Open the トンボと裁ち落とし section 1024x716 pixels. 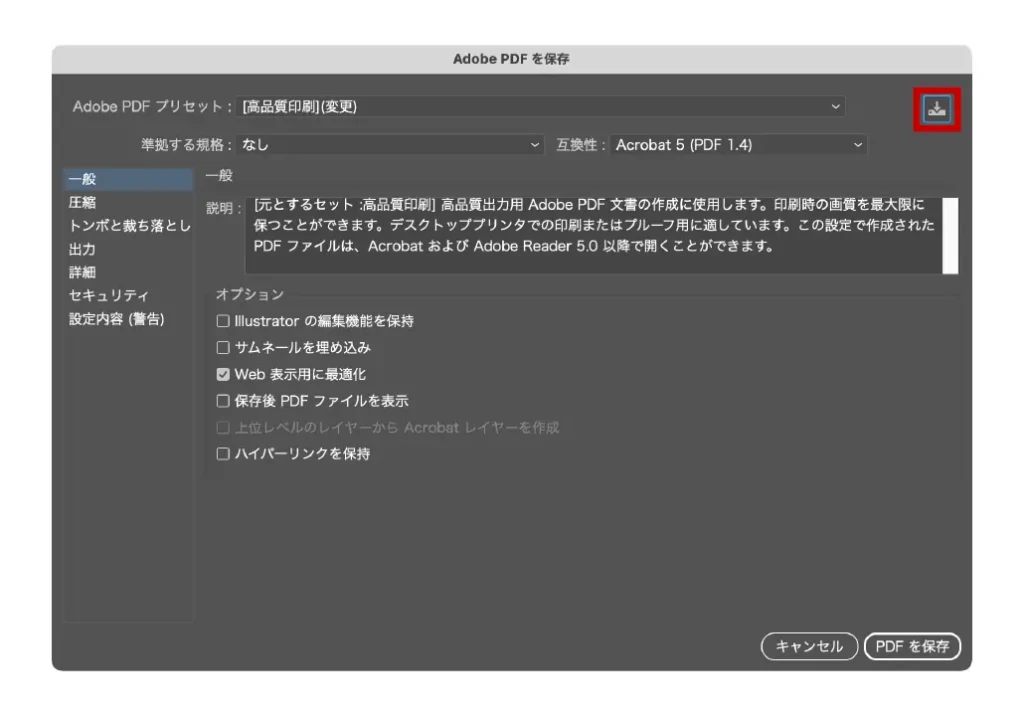[129, 226]
